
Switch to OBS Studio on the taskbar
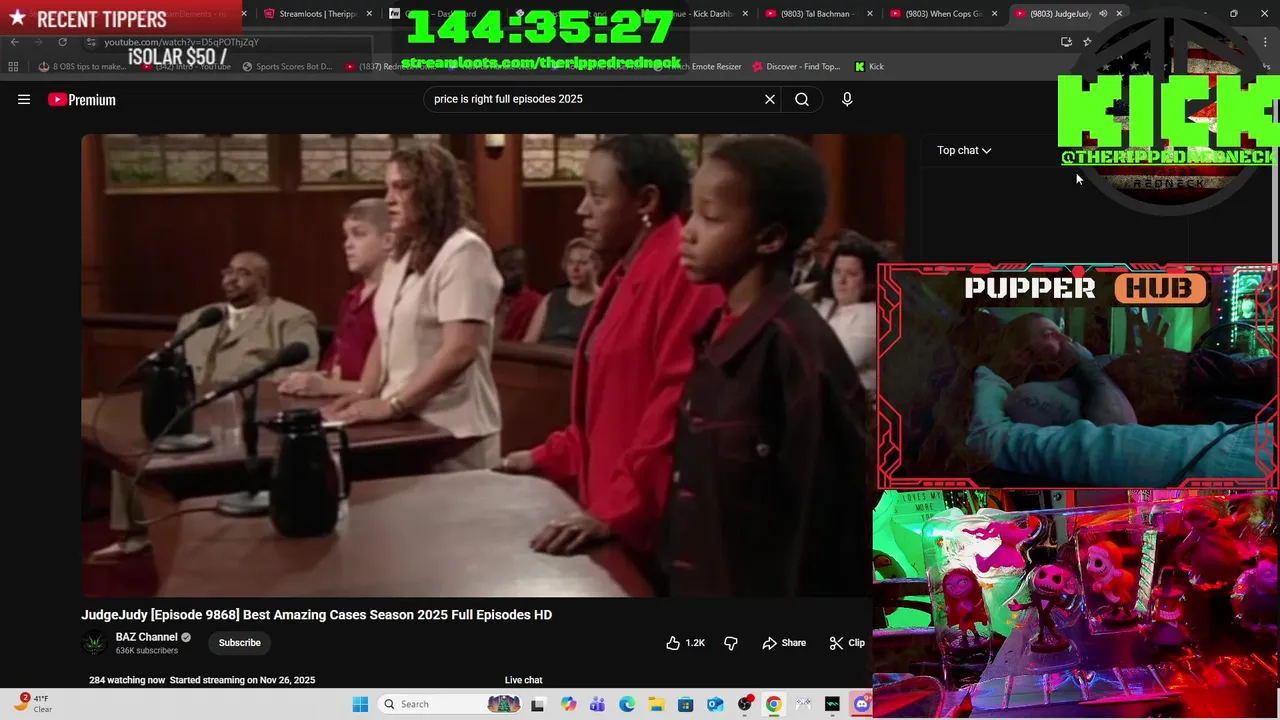744,704
